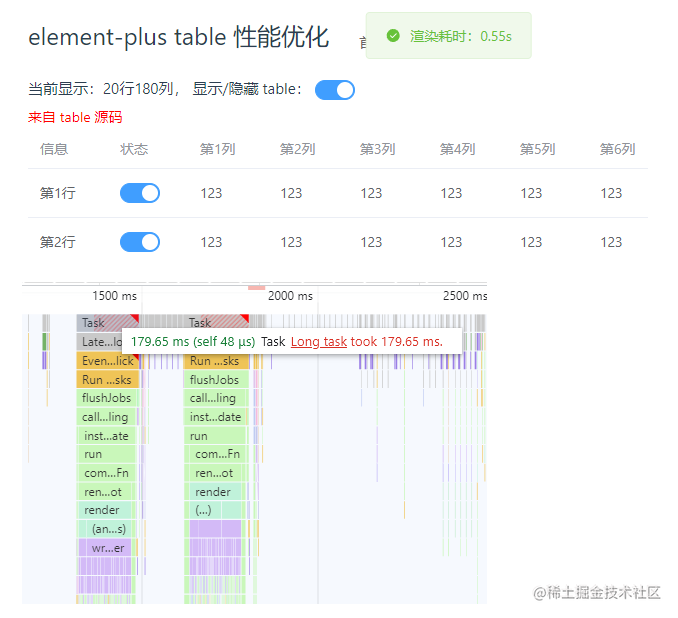The height and width of the screenshot is (618, 678).
Task: Toggle the status switch in row 第2行
Action: 140,242
